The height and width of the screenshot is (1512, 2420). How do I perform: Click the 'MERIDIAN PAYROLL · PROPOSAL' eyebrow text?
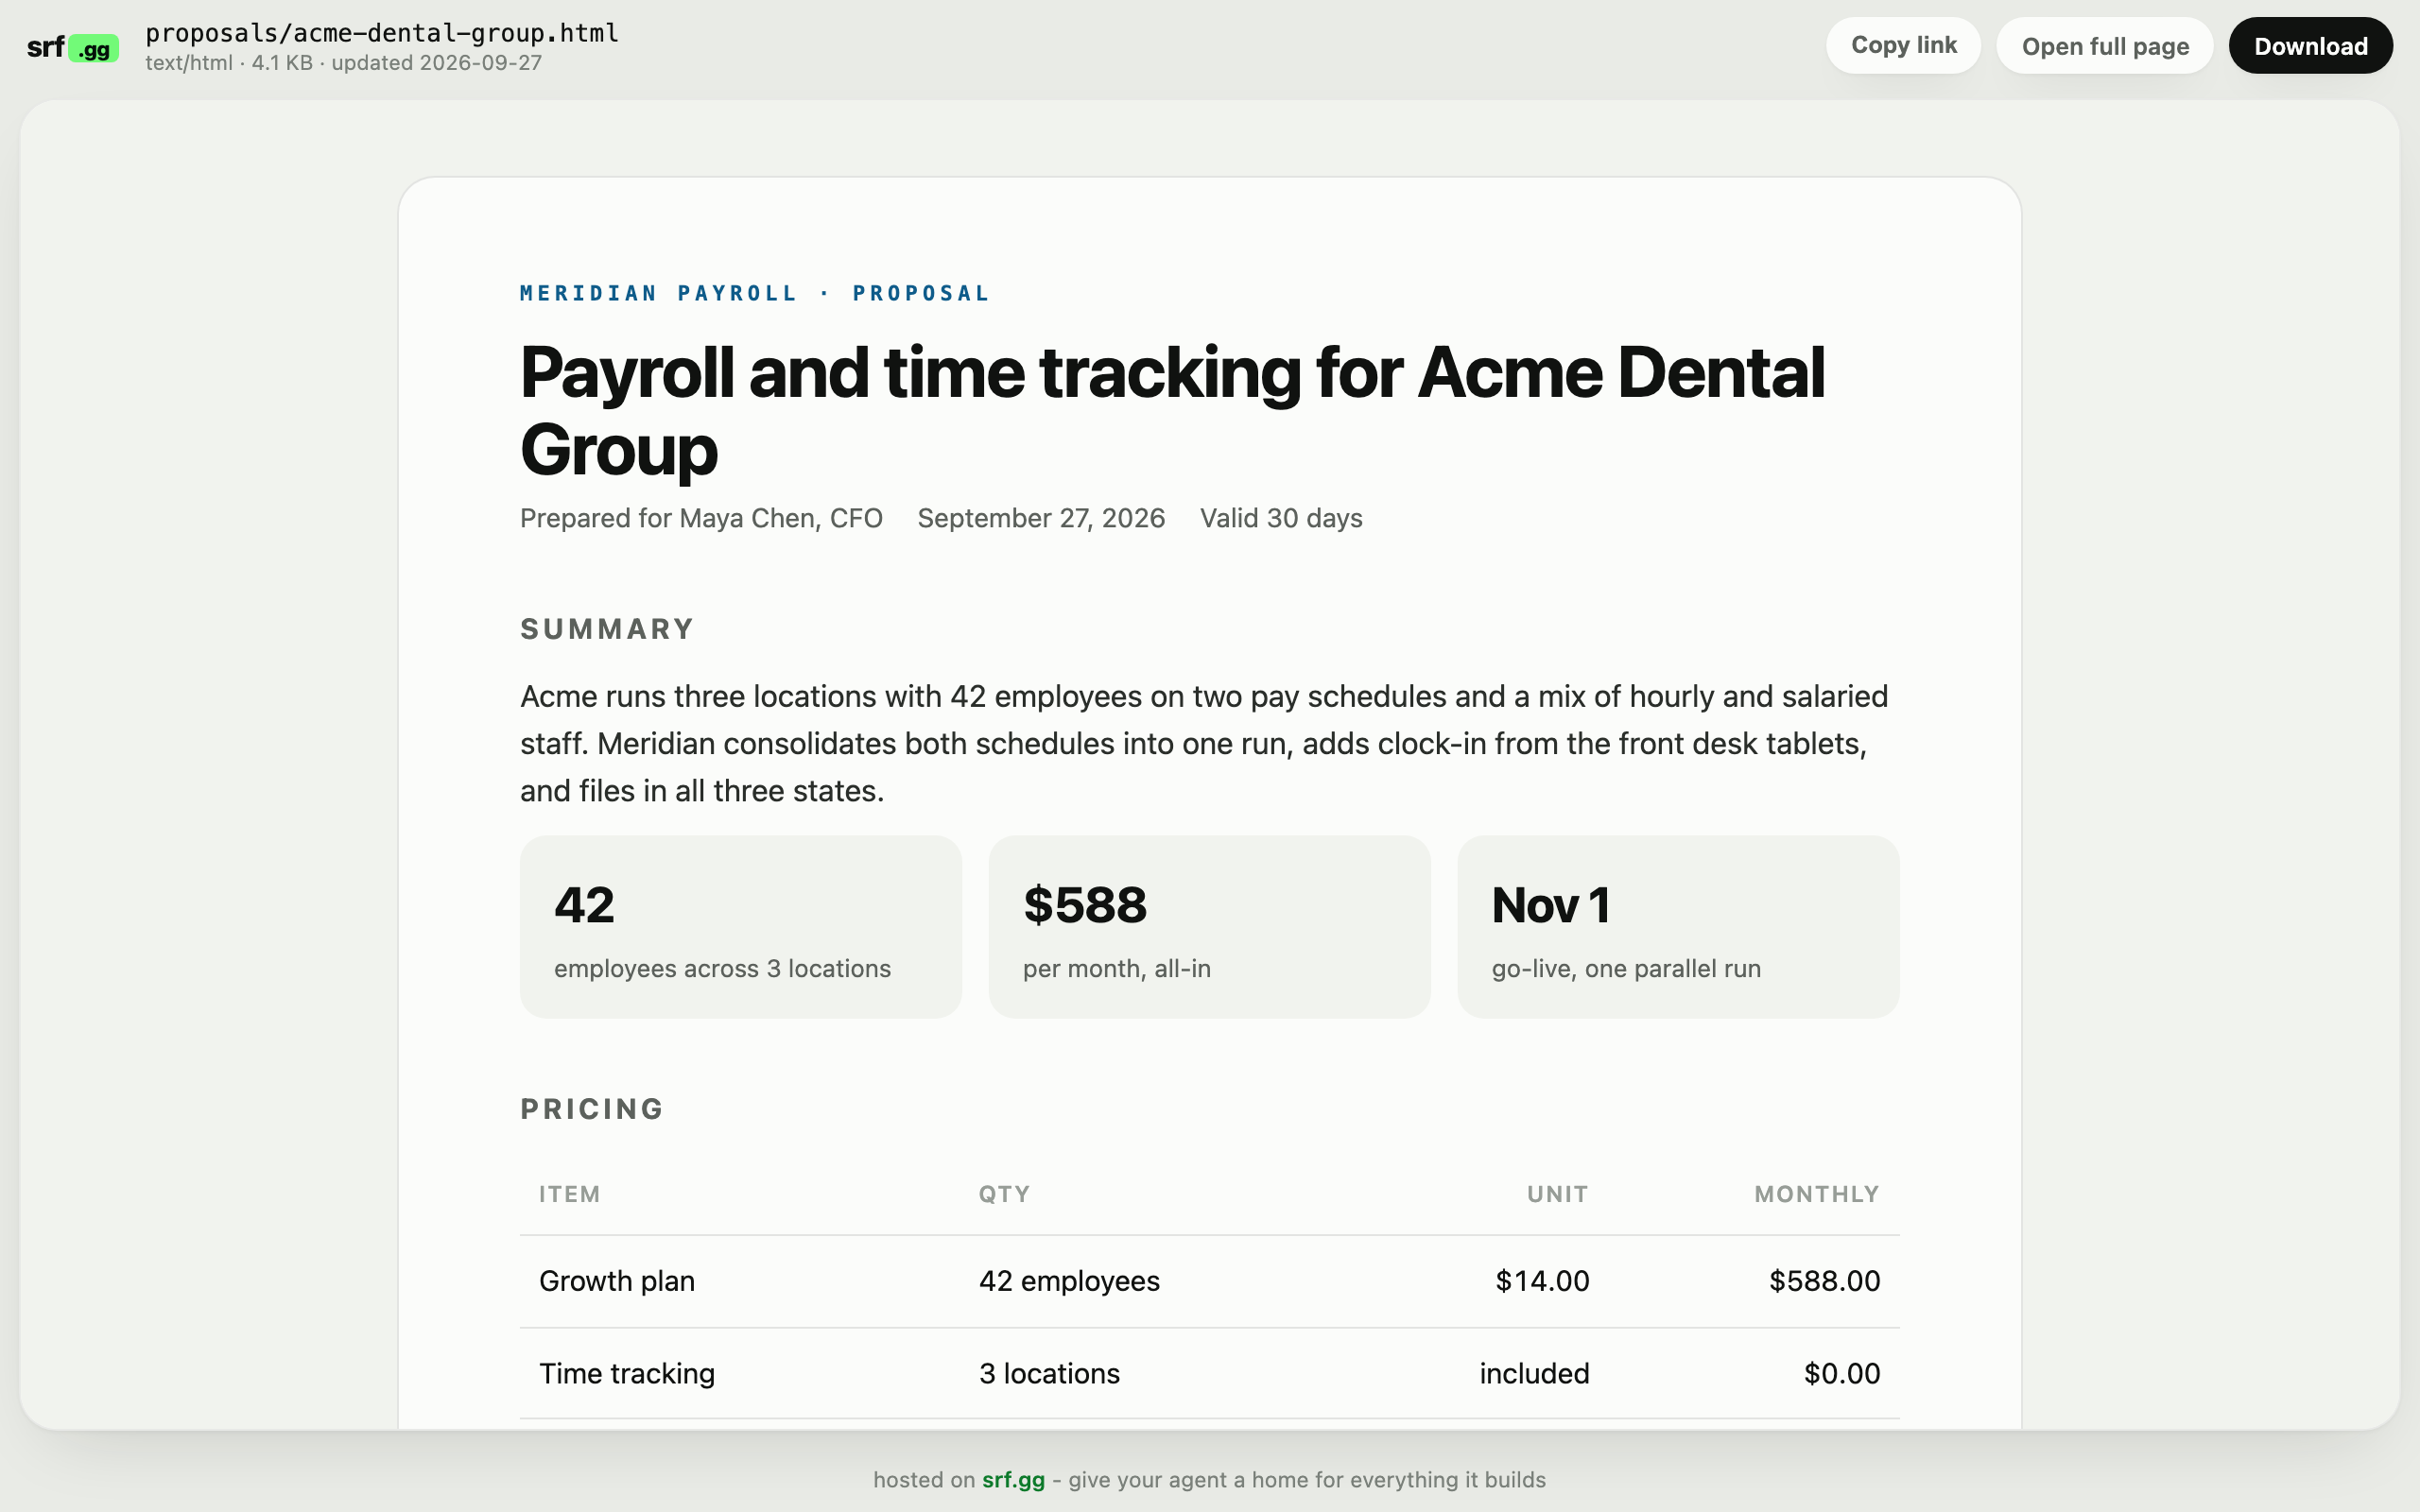(x=754, y=293)
